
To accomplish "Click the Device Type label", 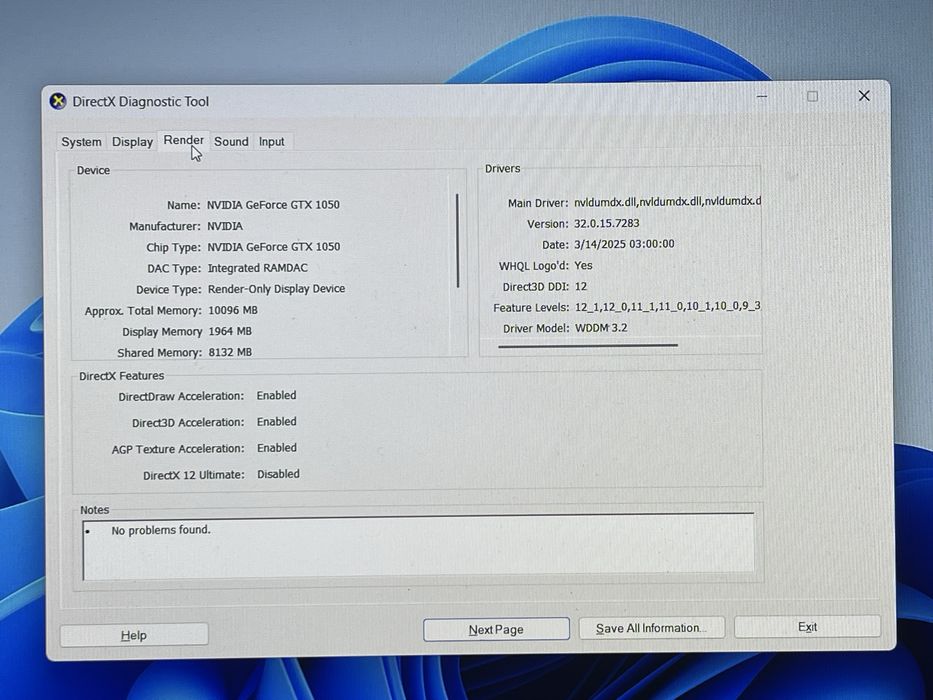I will (168, 290).
